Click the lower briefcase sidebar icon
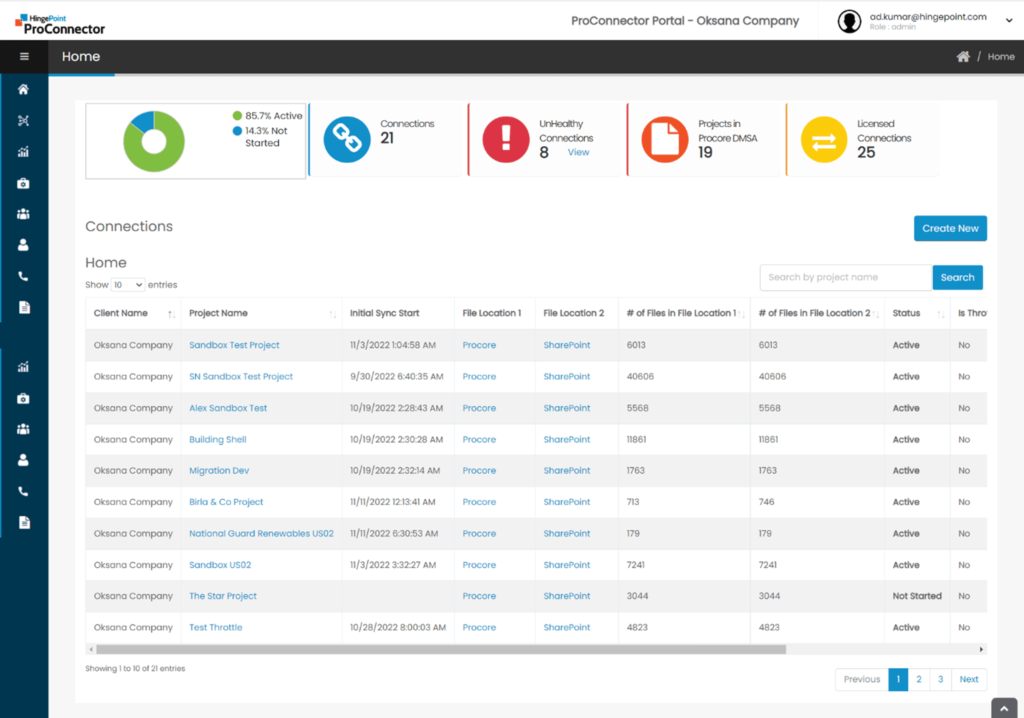 [24, 399]
